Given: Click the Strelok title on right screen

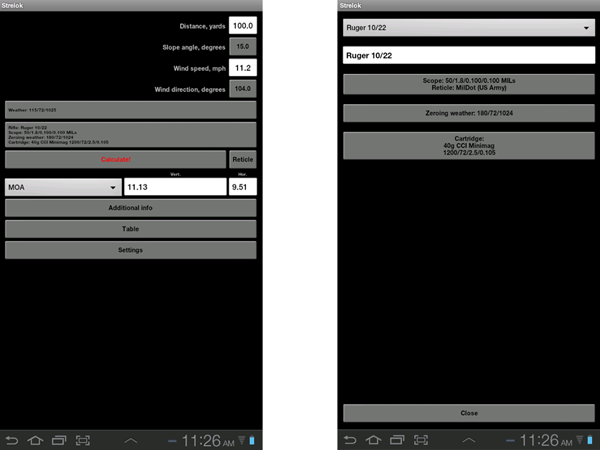Looking at the screenshot, I should (351, 5).
